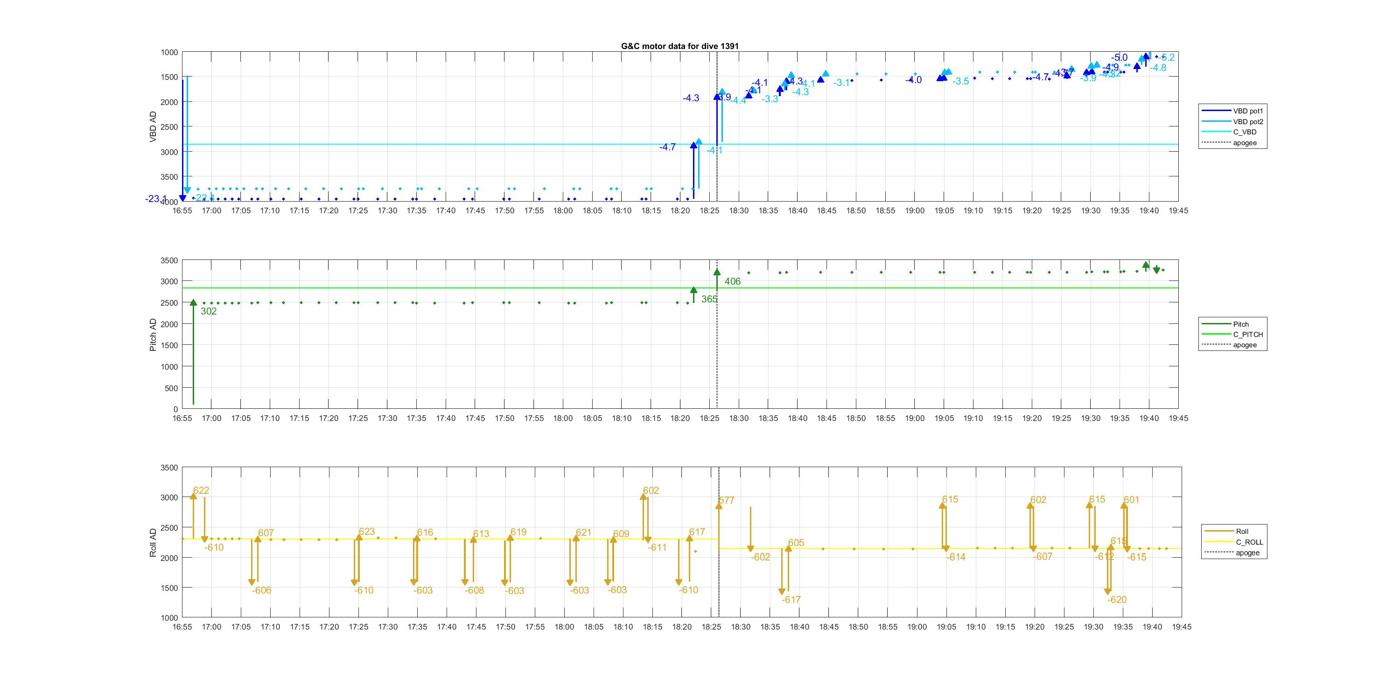This screenshot has width=1400, height=693.
Task: Click the 'VBD AD' y-axis label
Action: [154, 127]
